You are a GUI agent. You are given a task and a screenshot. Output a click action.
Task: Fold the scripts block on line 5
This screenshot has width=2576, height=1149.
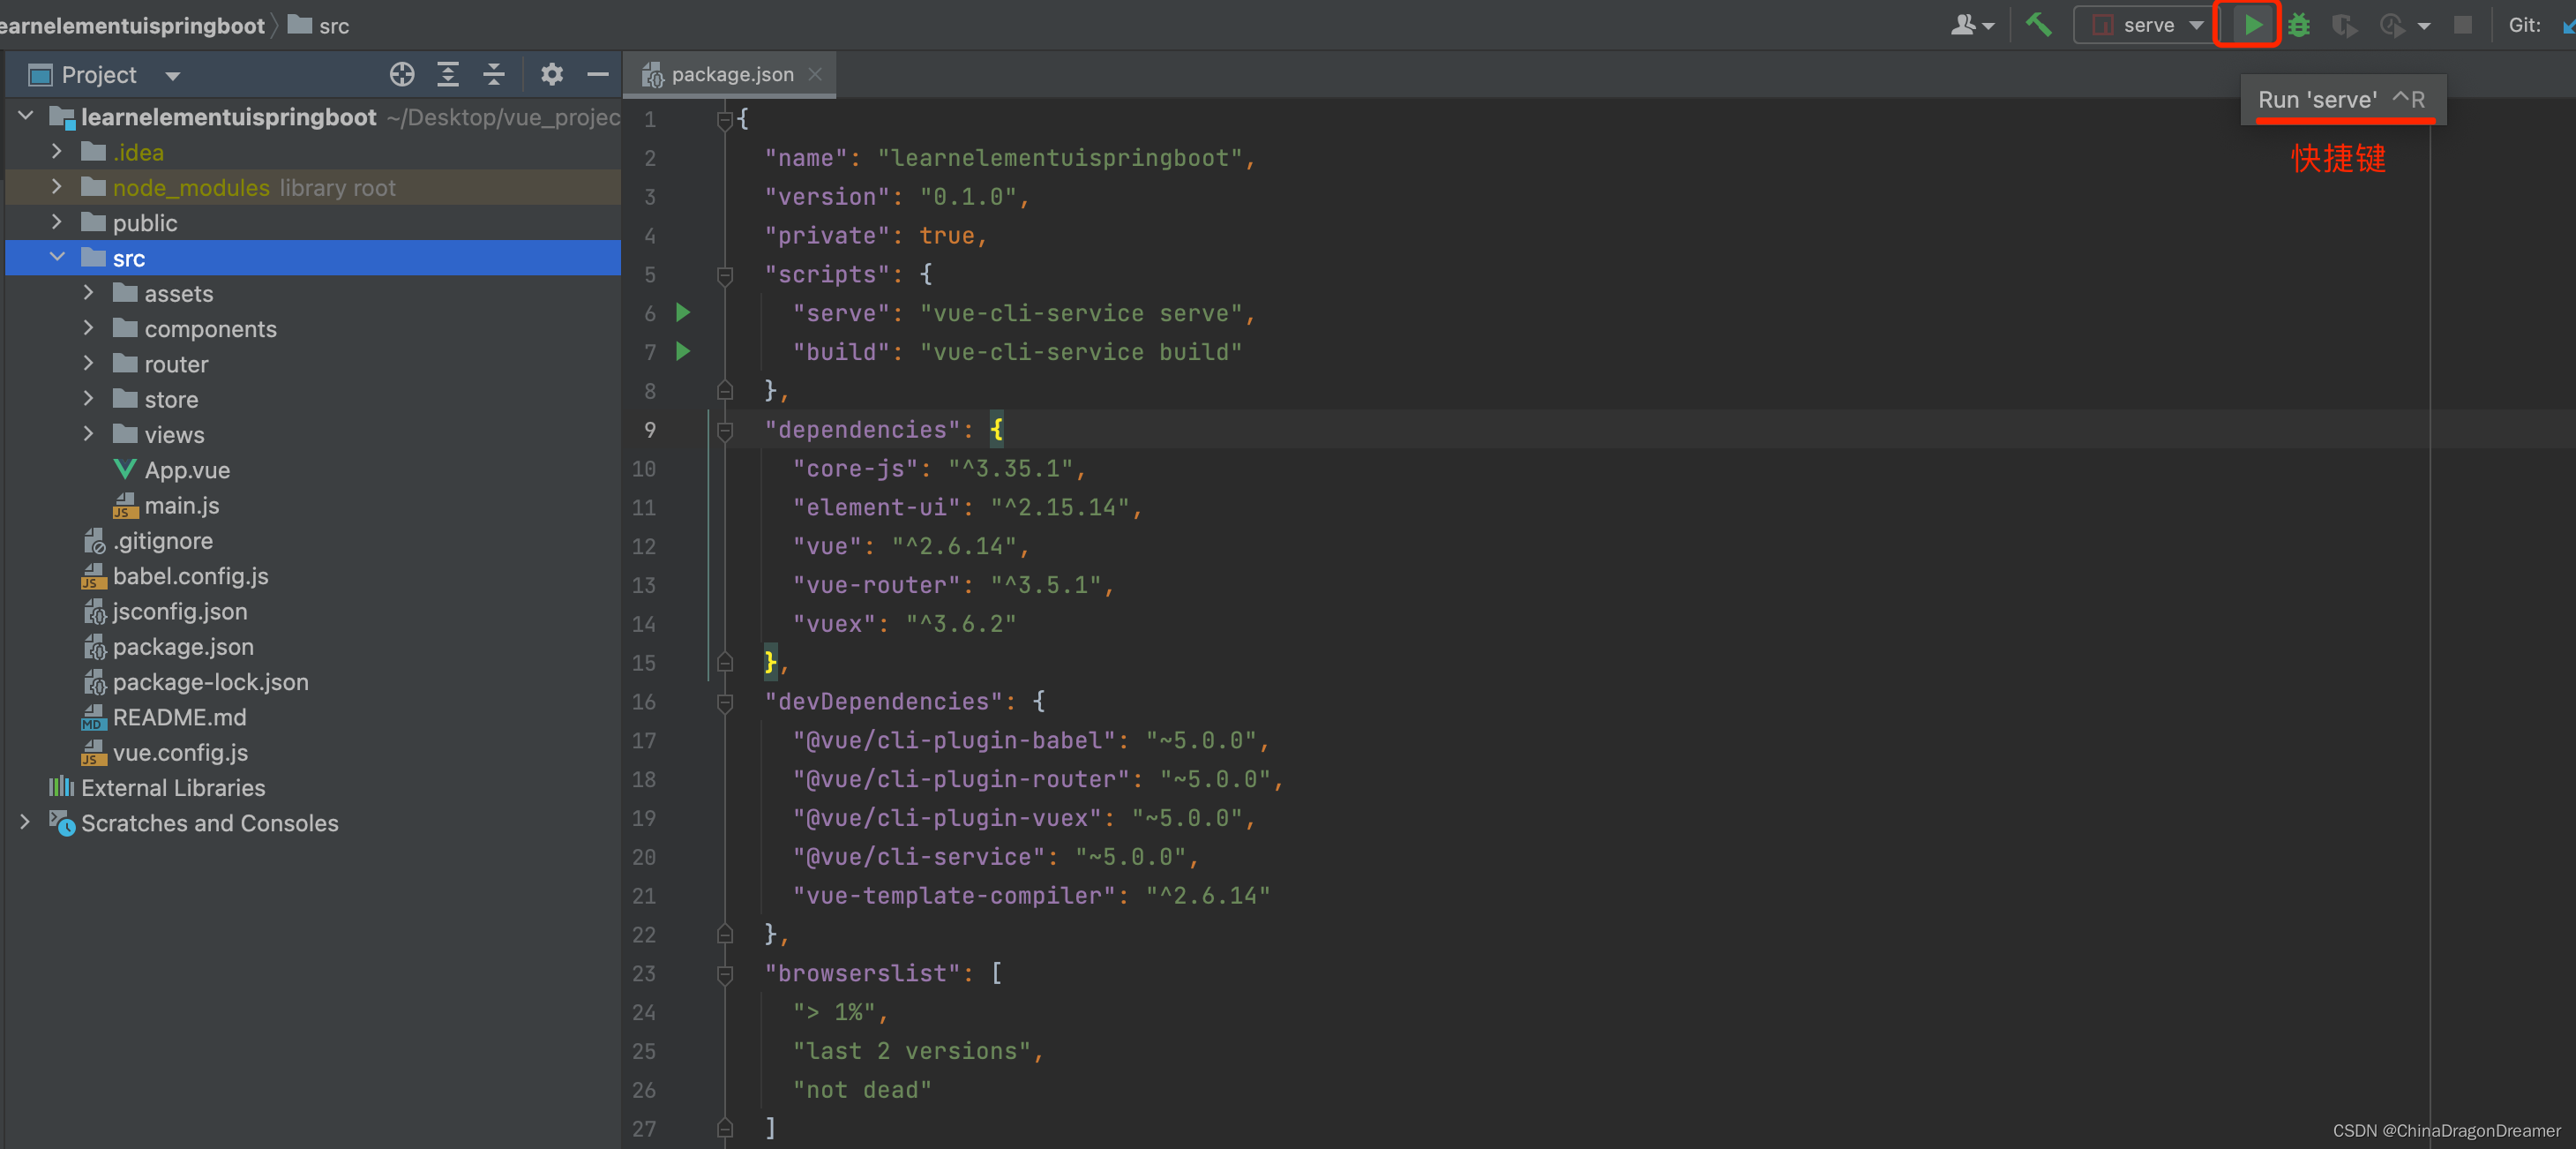(x=725, y=275)
